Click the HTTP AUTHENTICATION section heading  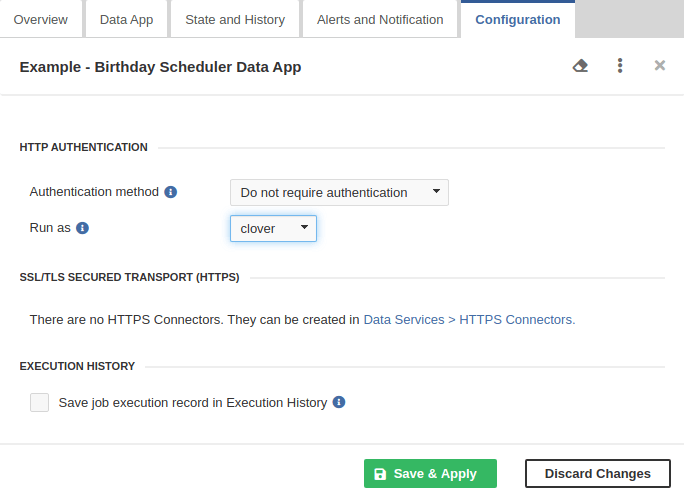(x=84, y=147)
